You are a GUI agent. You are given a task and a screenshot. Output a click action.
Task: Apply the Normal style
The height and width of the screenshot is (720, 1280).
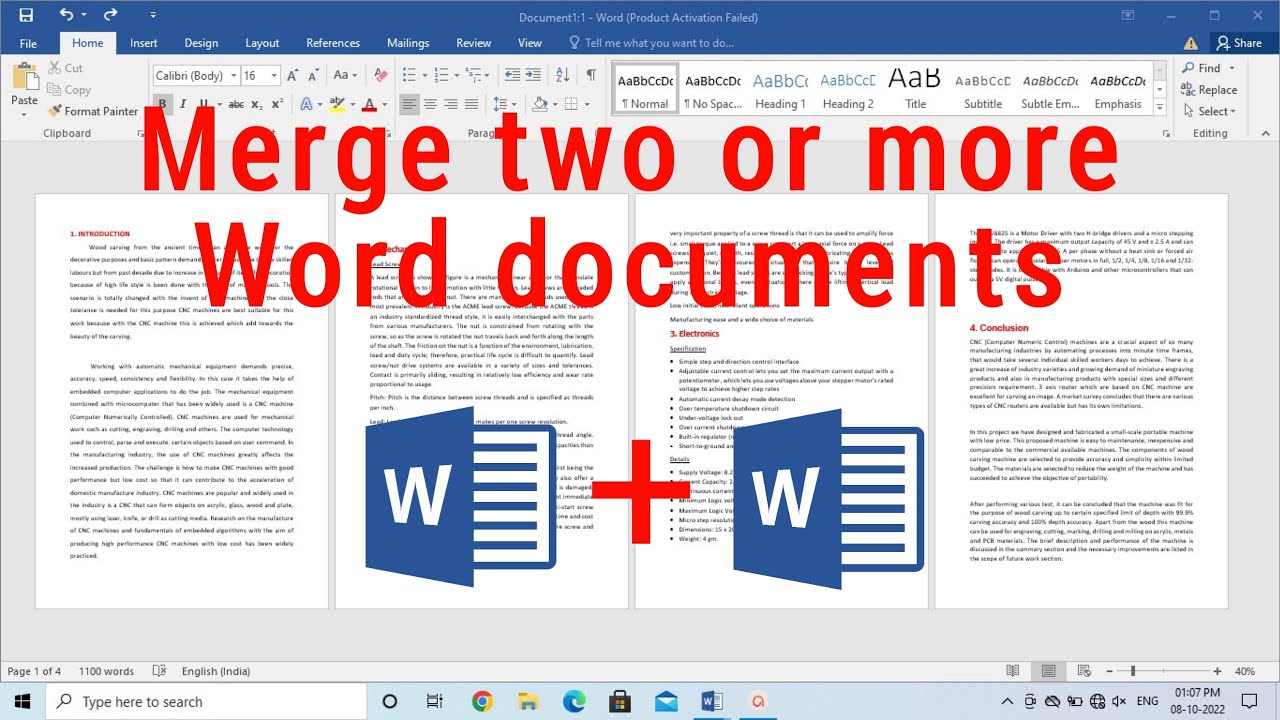645,90
